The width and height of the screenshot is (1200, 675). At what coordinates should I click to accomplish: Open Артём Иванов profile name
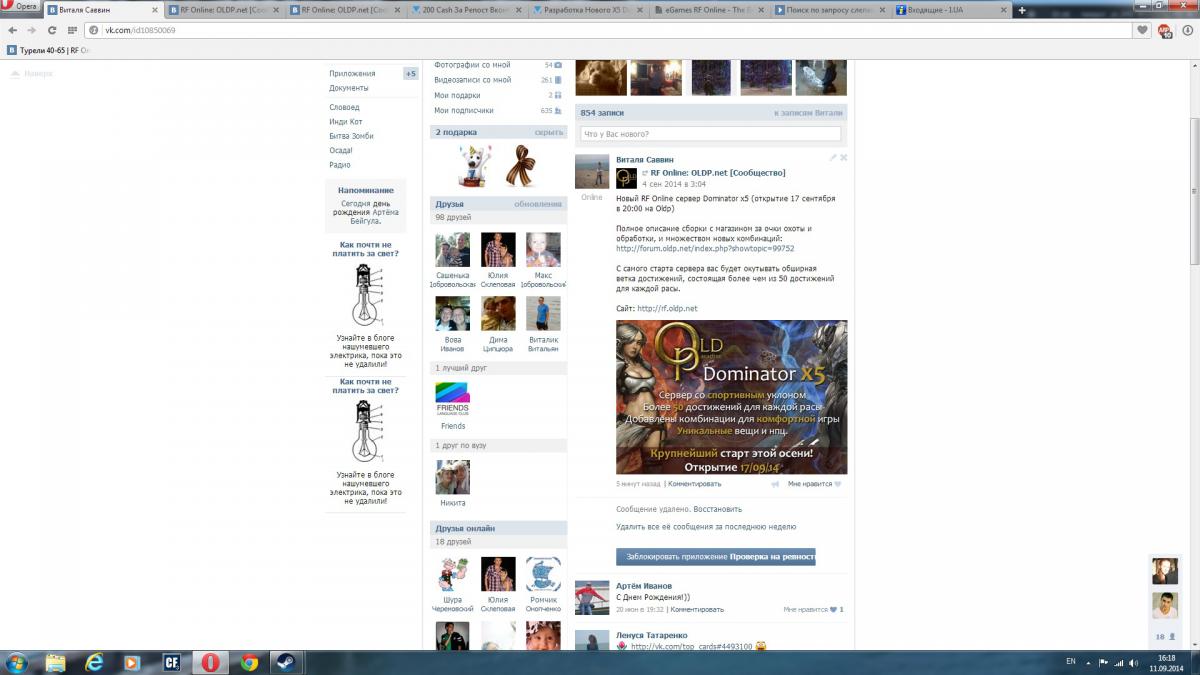coord(644,586)
